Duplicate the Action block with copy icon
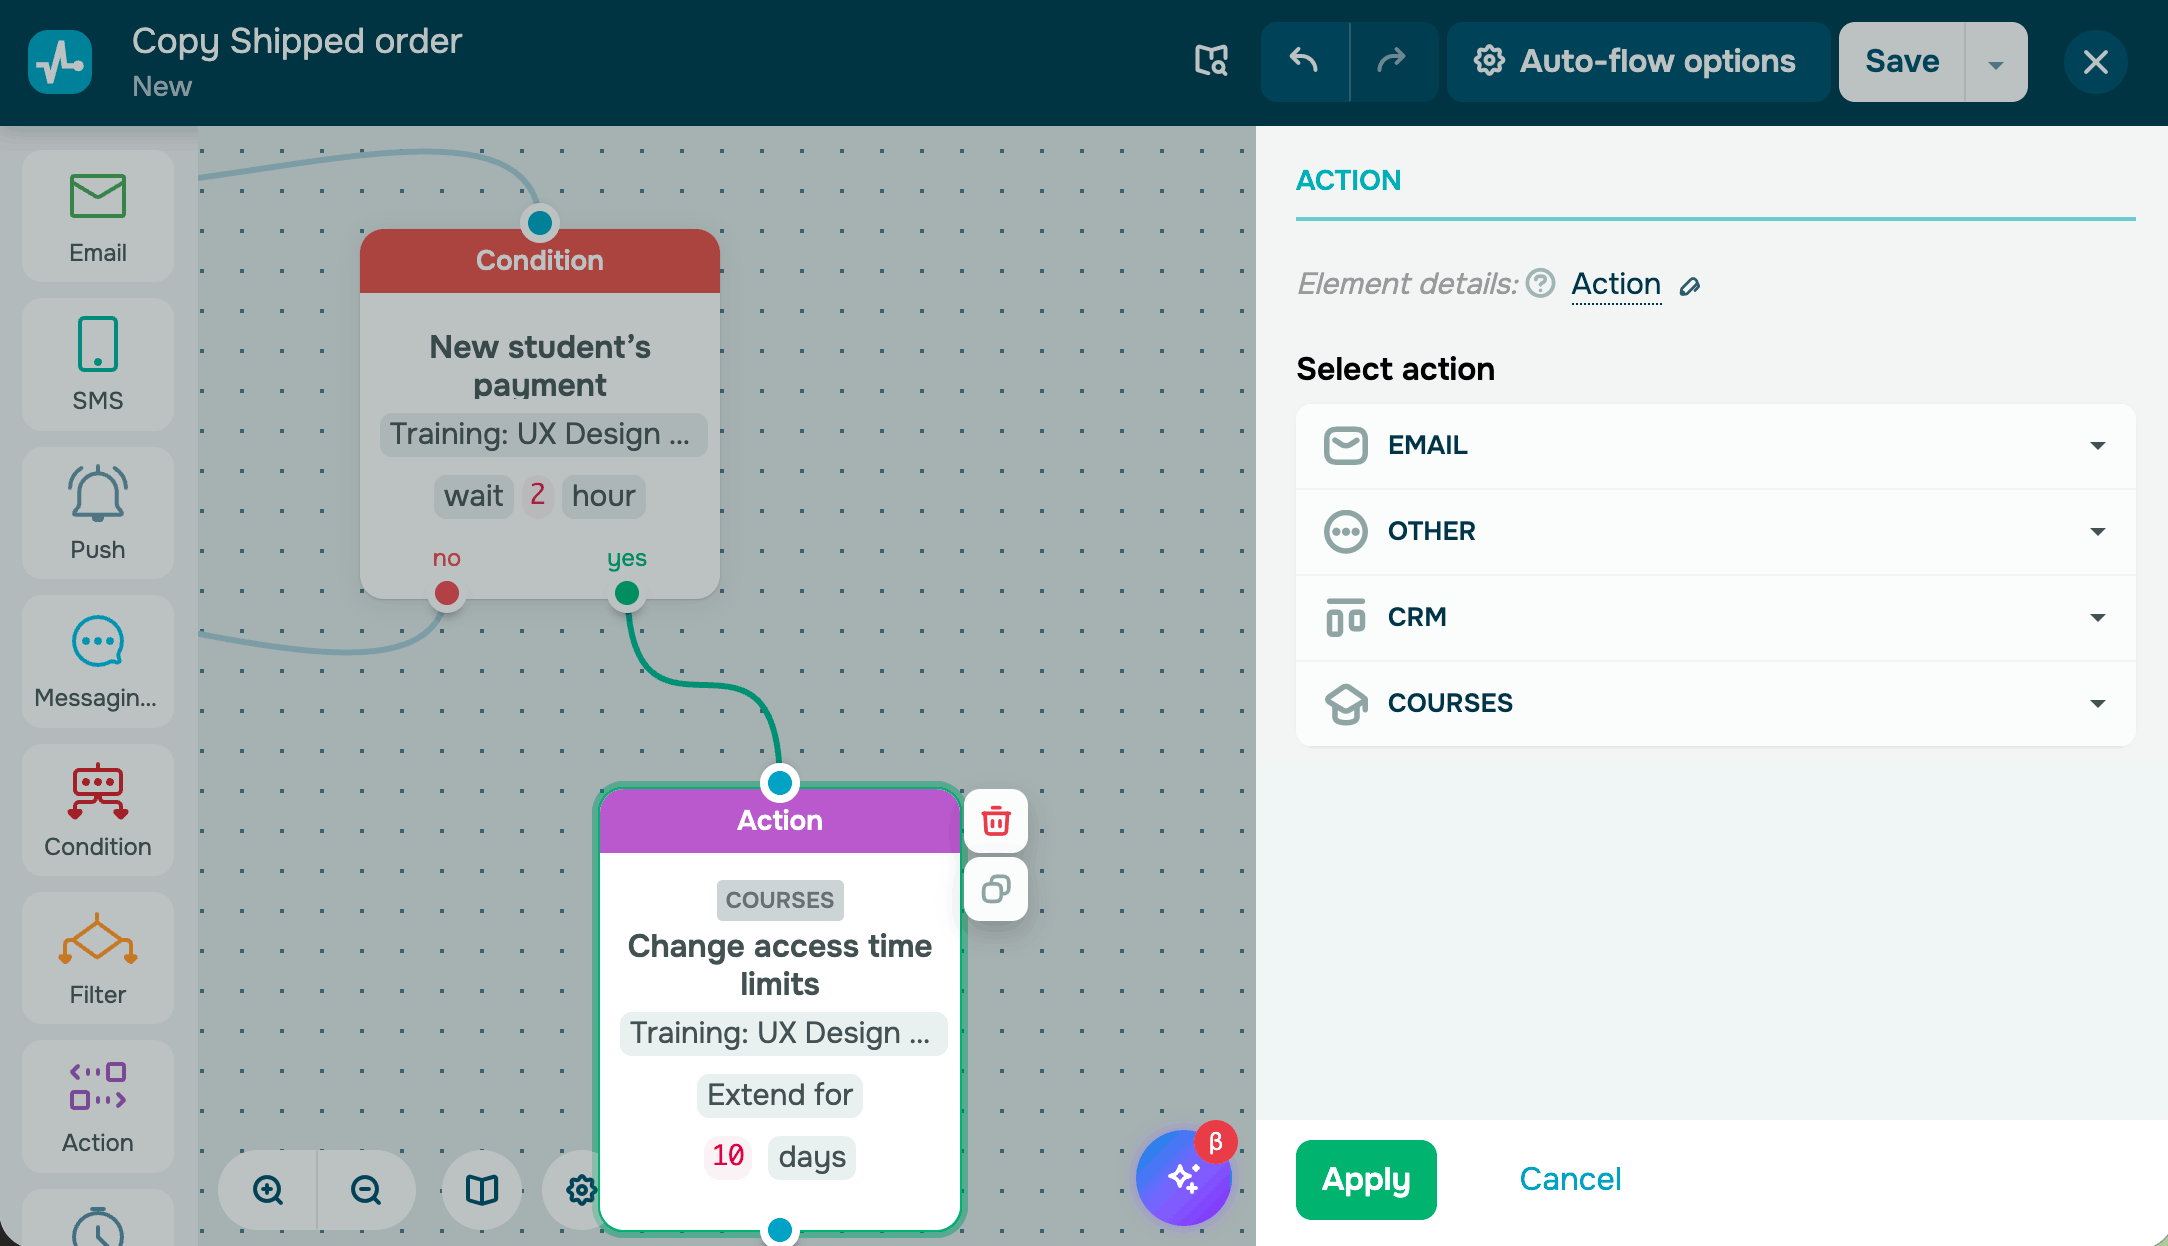 pyautogui.click(x=996, y=889)
